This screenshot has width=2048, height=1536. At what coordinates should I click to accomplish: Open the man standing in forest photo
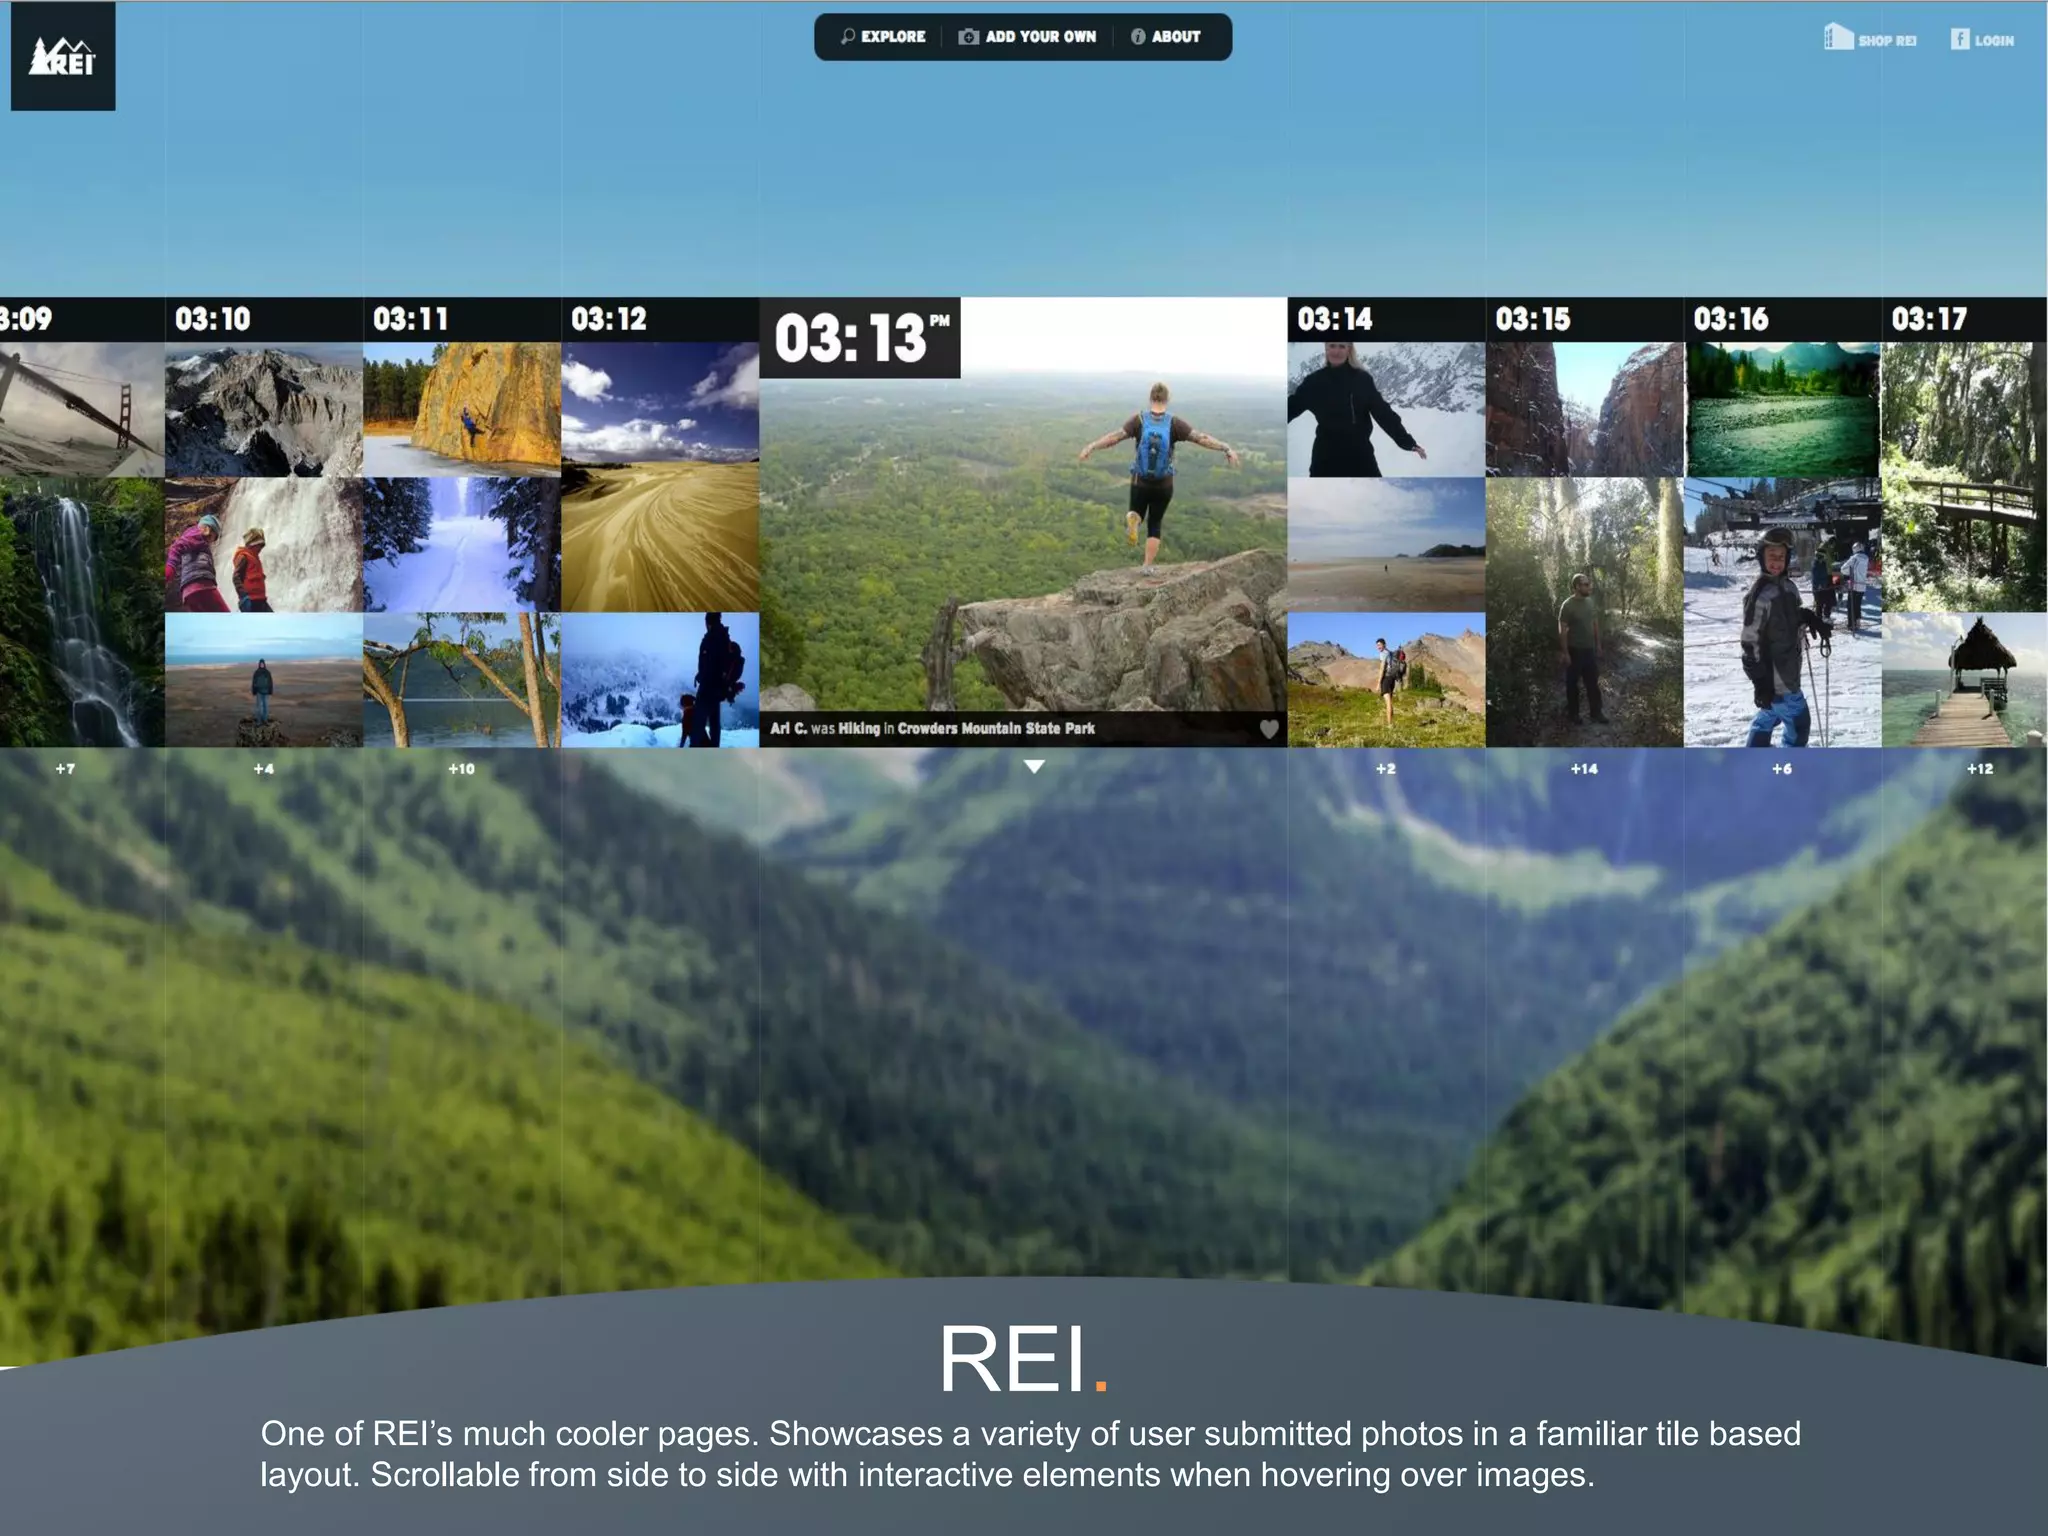pos(1585,612)
